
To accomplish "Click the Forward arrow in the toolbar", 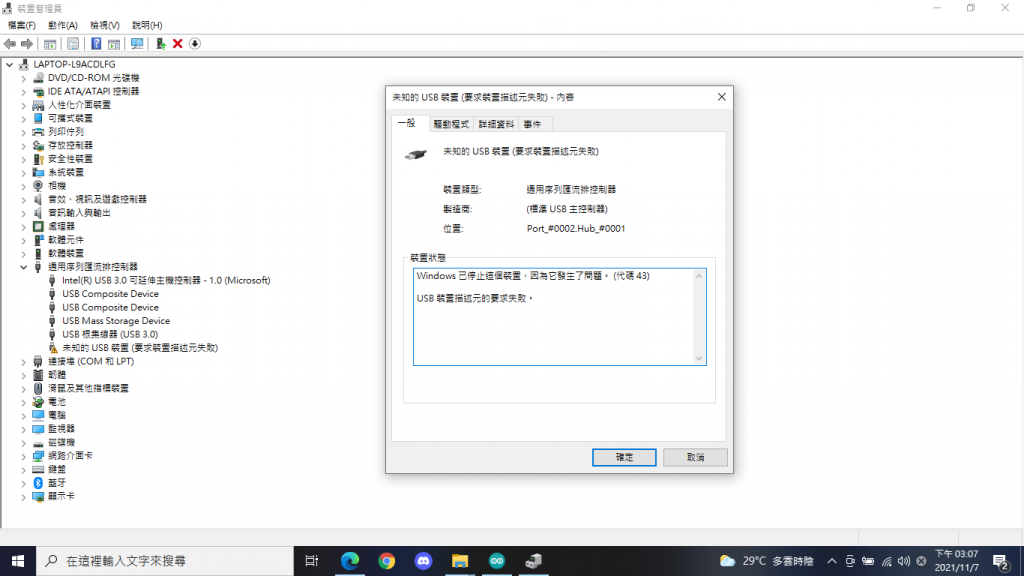I will [27, 44].
